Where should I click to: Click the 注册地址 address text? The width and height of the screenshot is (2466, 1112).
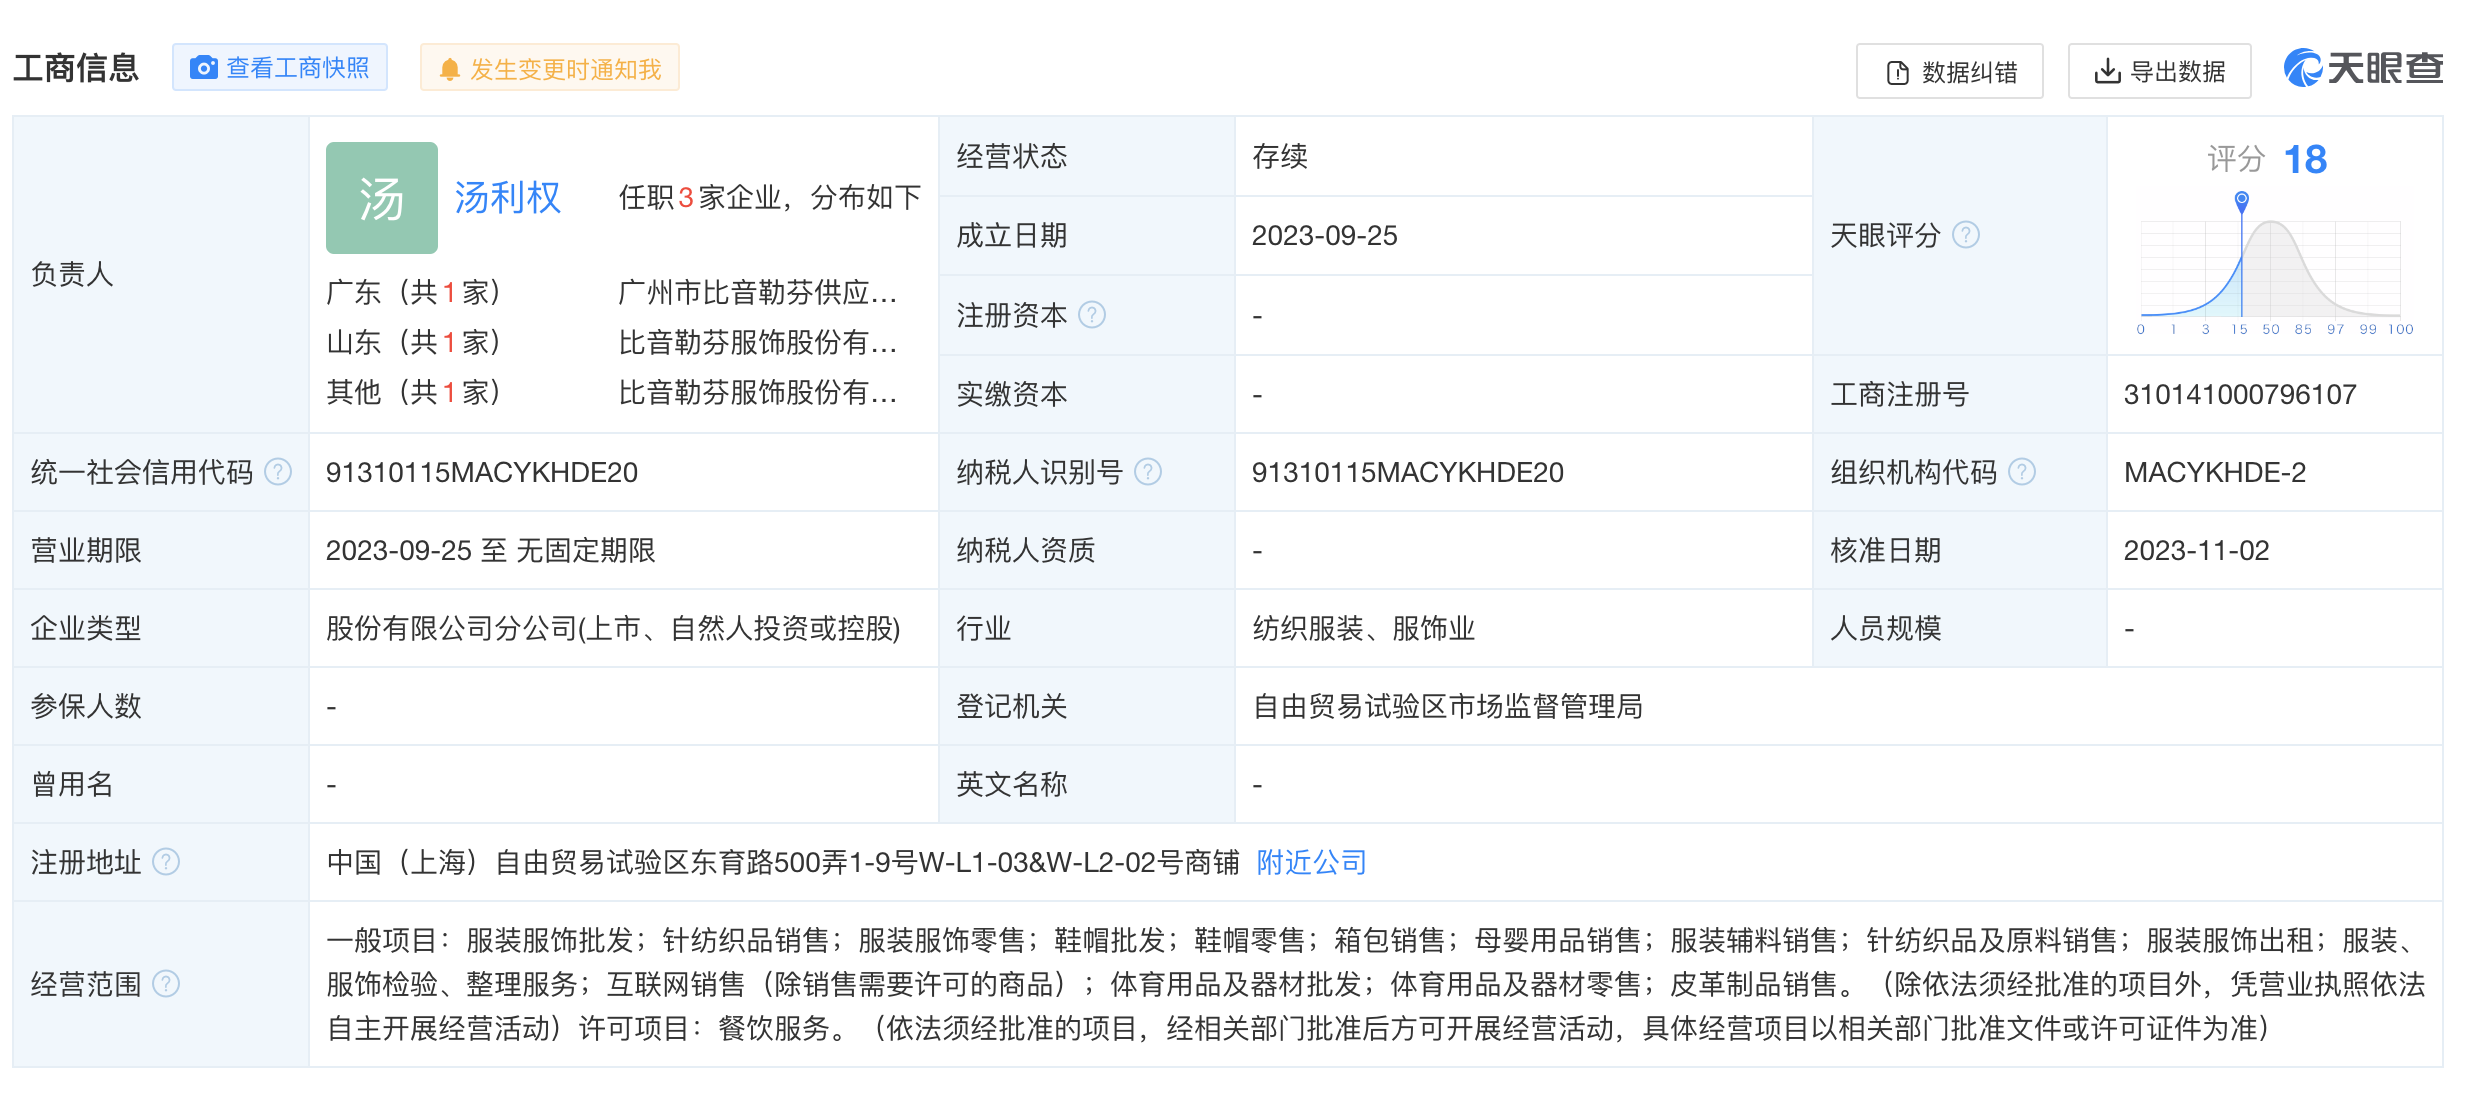click(783, 862)
